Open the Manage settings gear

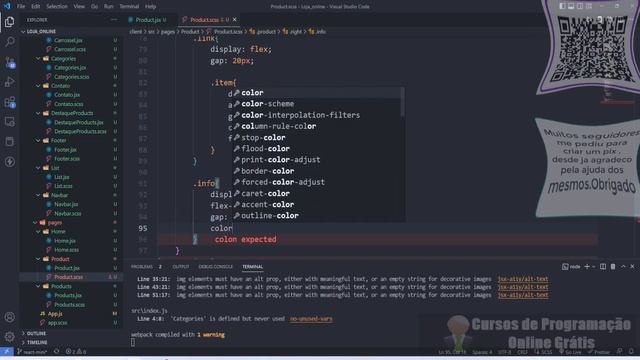[x=10, y=337]
